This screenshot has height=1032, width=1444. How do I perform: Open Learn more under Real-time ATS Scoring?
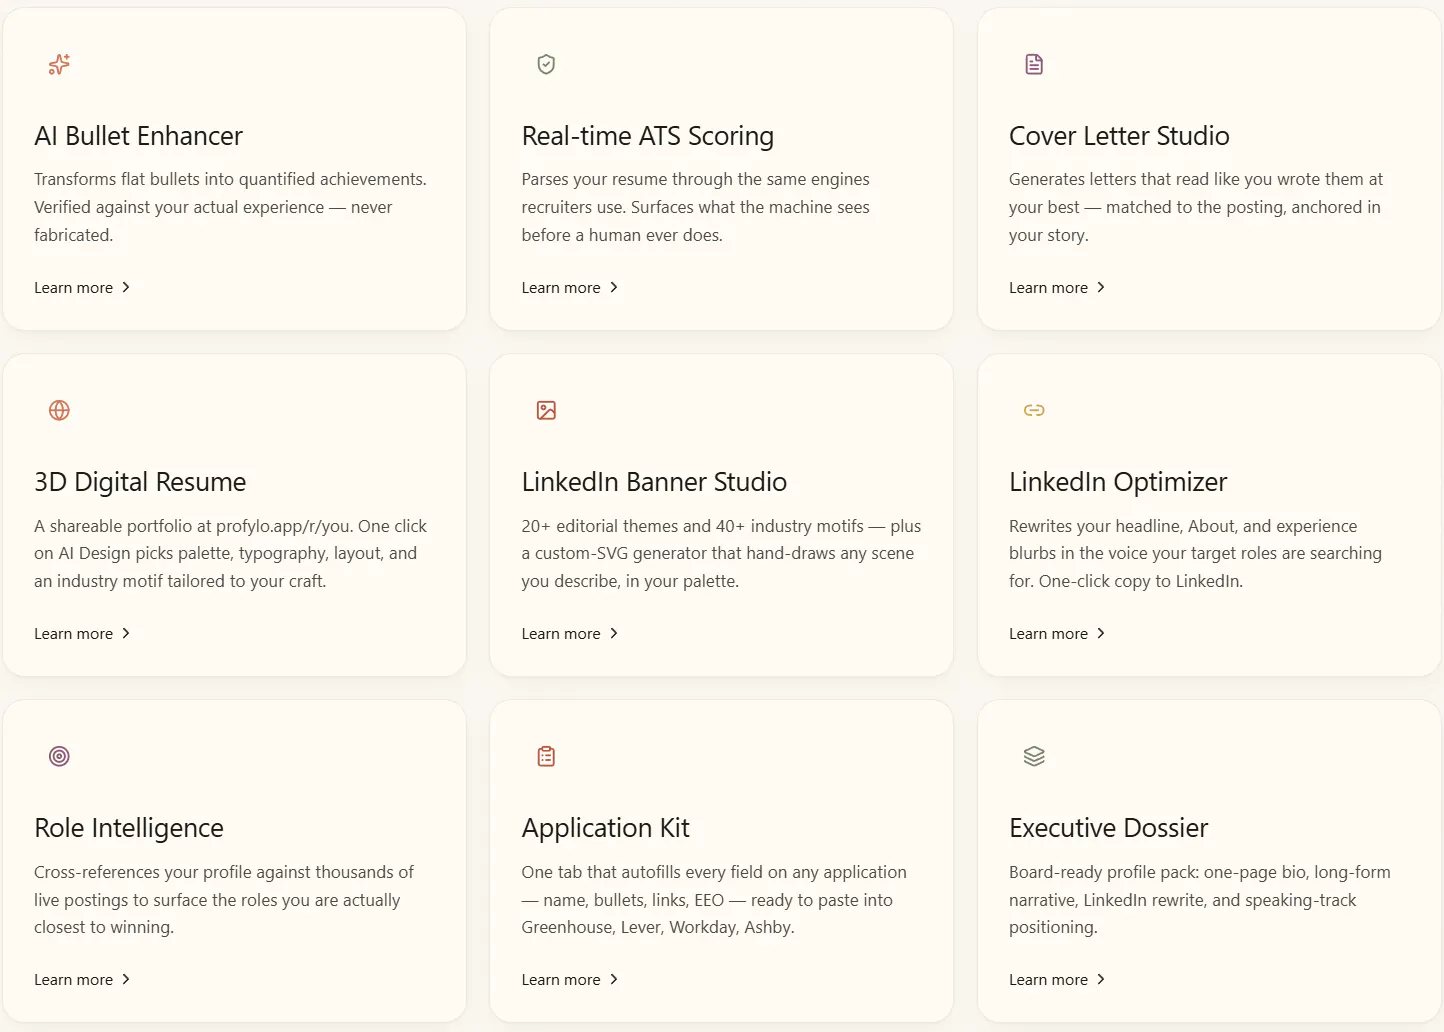tap(570, 288)
